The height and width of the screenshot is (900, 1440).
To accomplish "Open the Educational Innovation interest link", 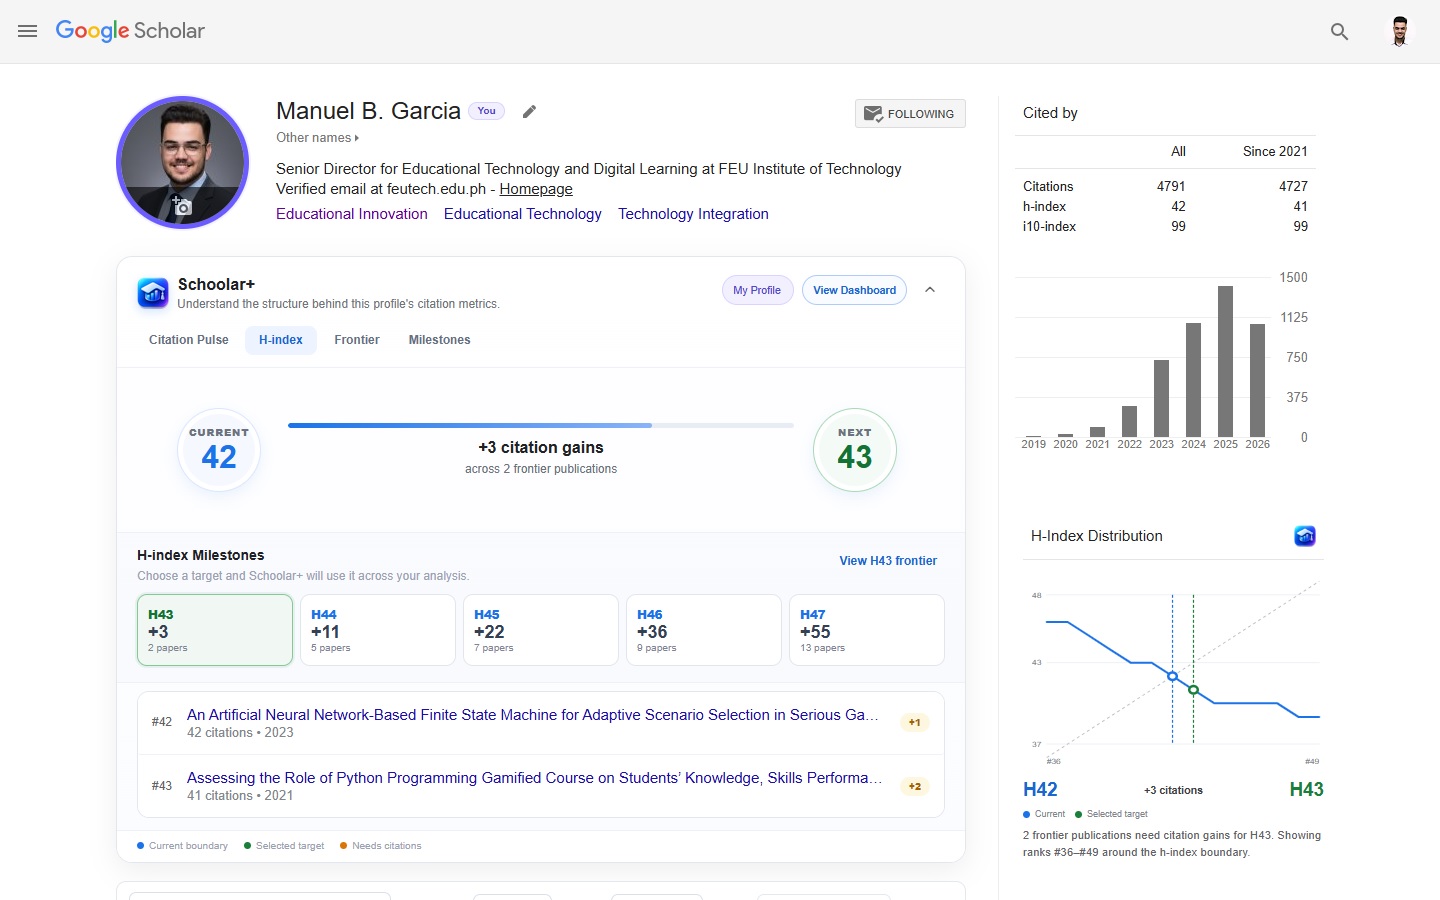I will tap(352, 214).
